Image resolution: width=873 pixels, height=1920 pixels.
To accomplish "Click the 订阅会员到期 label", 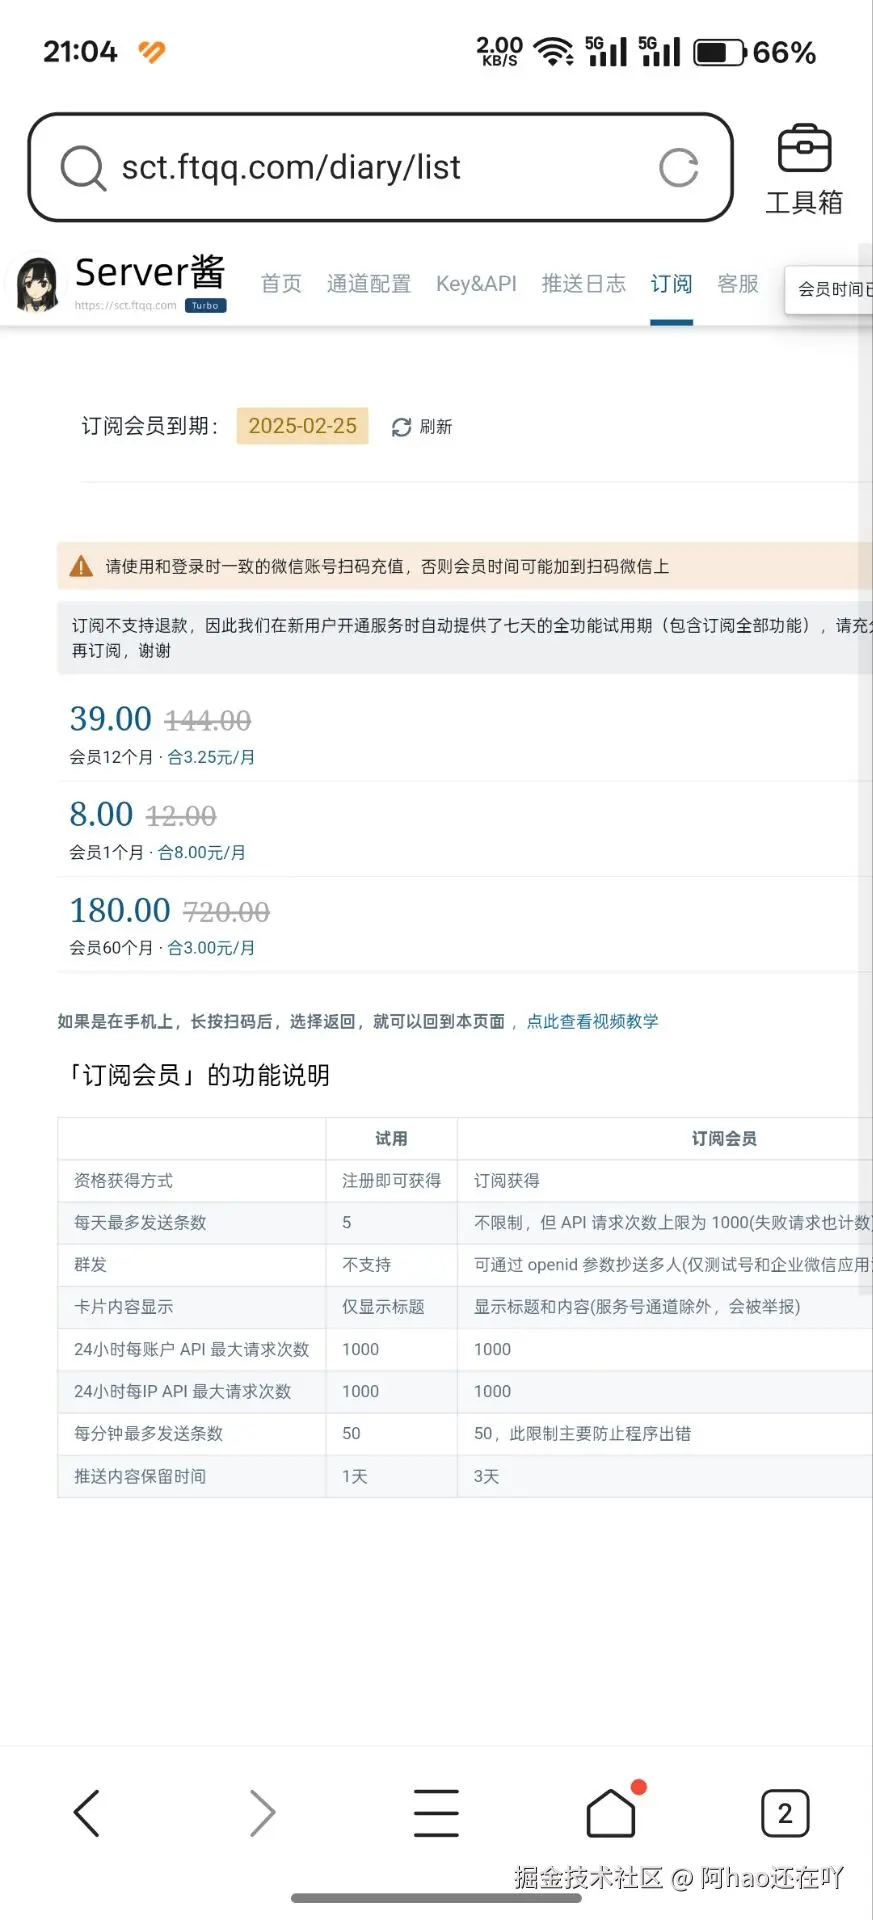I will (150, 426).
